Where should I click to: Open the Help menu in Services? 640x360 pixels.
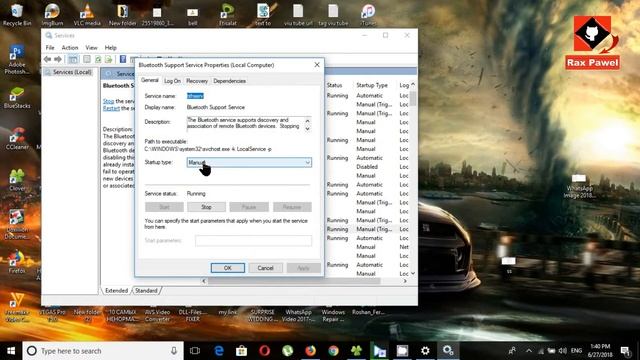point(111,48)
